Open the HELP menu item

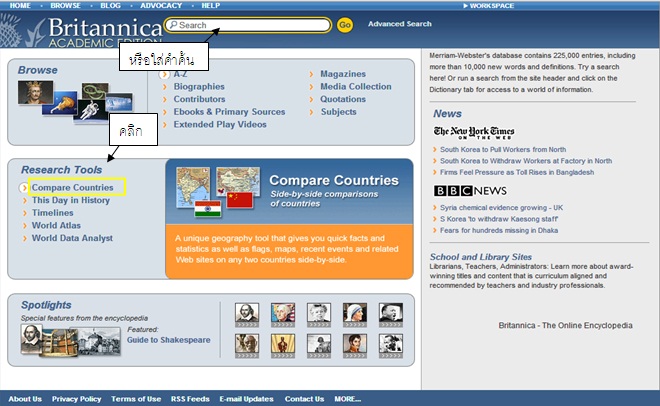tap(210, 5)
